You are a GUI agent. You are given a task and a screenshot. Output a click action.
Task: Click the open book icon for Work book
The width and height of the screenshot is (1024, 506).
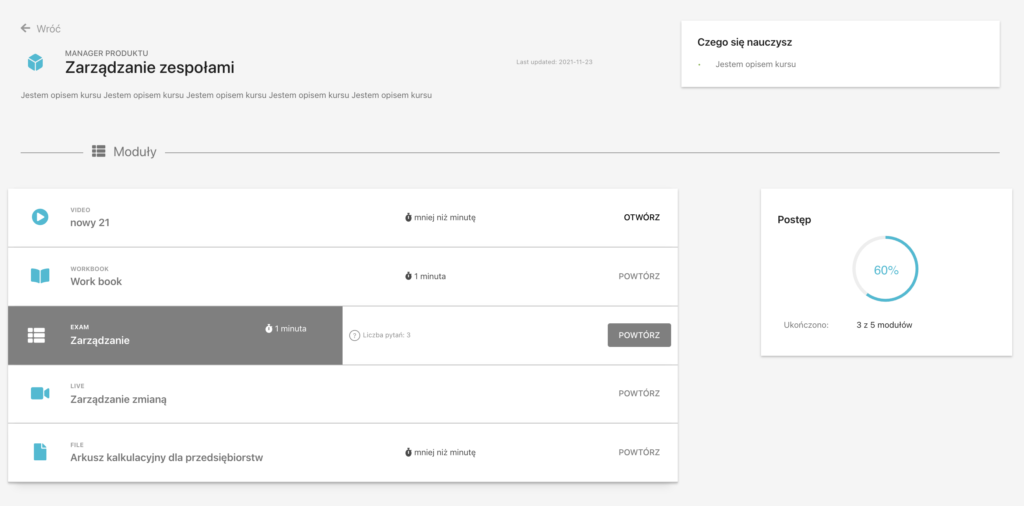(x=40, y=276)
